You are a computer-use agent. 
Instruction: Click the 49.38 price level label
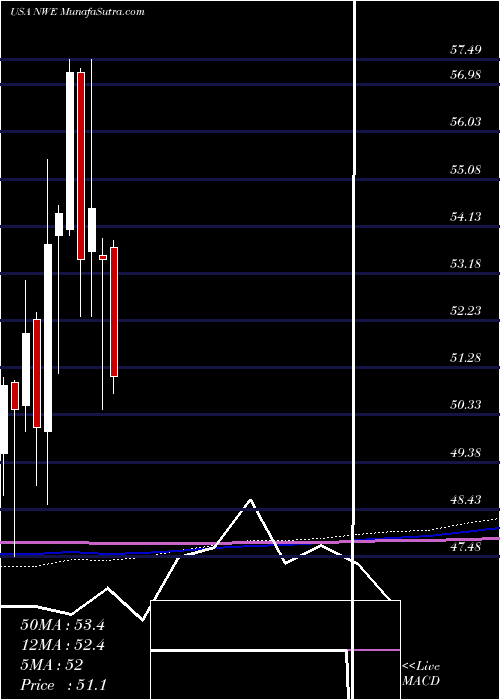pyautogui.click(x=466, y=452)
